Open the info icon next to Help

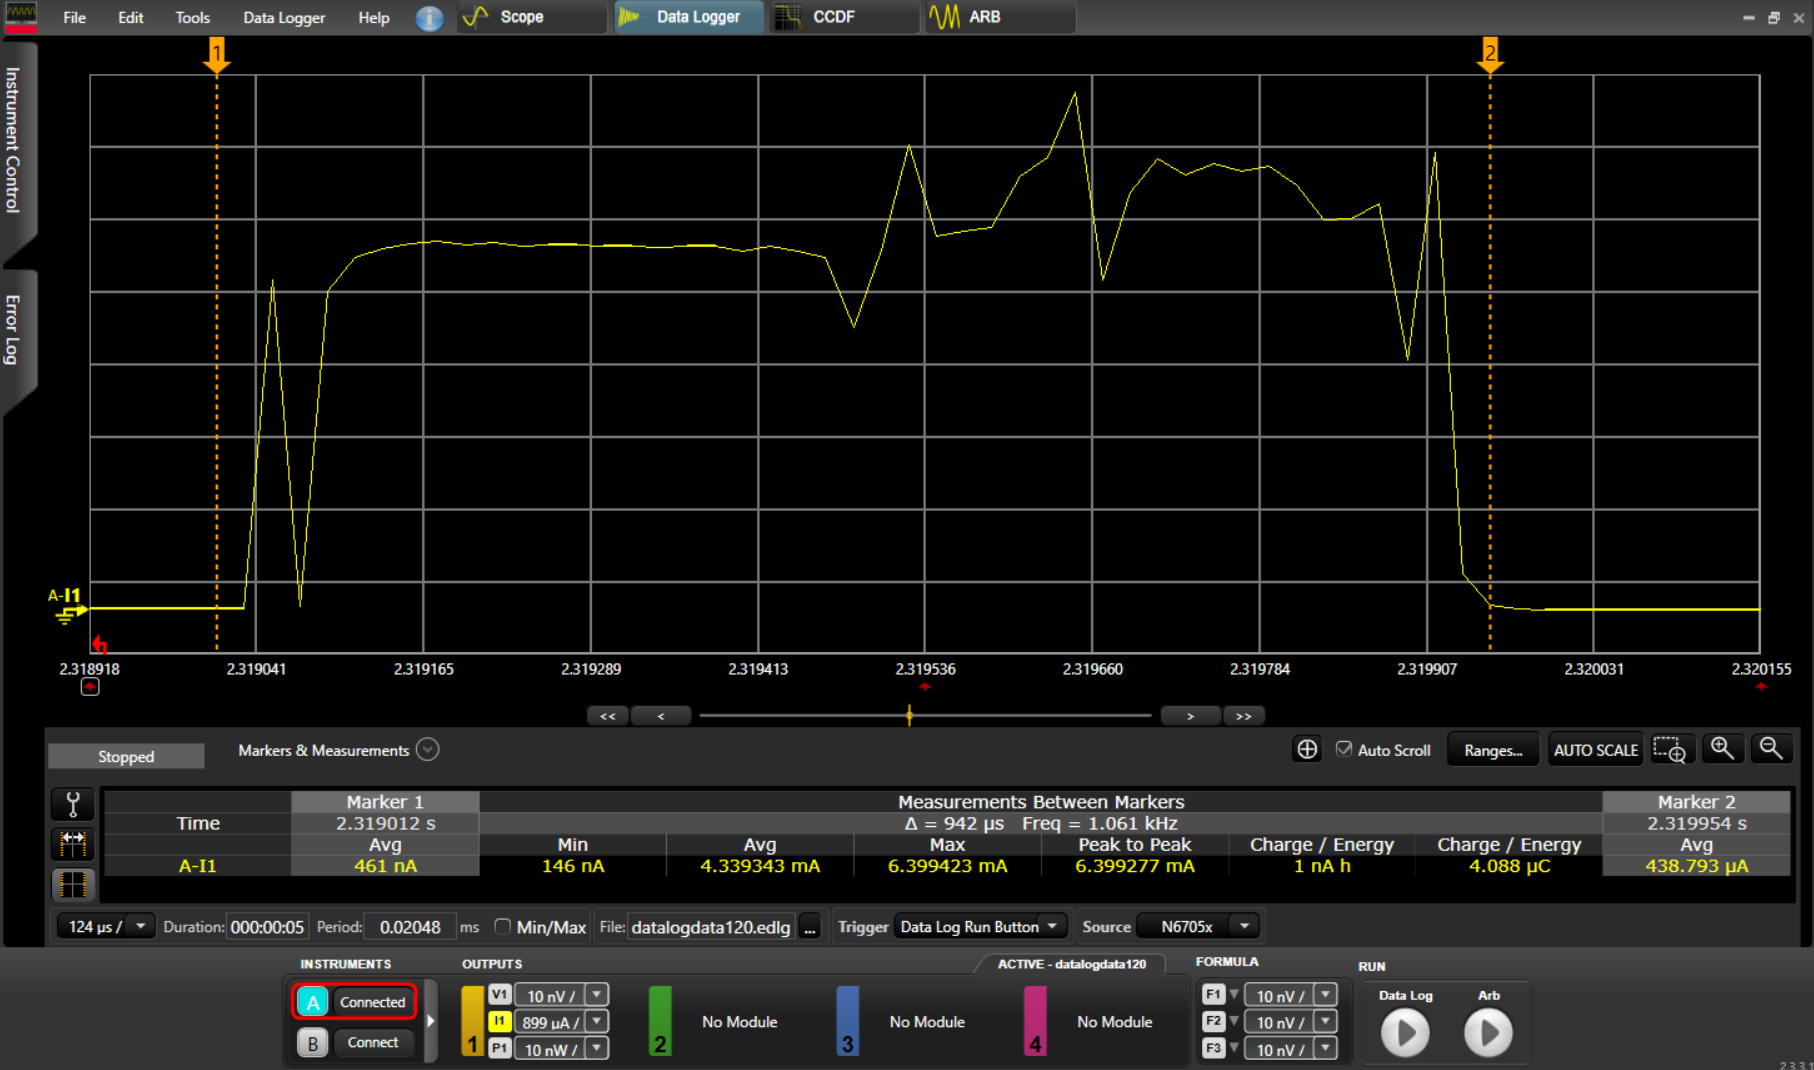[x=429, y=18]
